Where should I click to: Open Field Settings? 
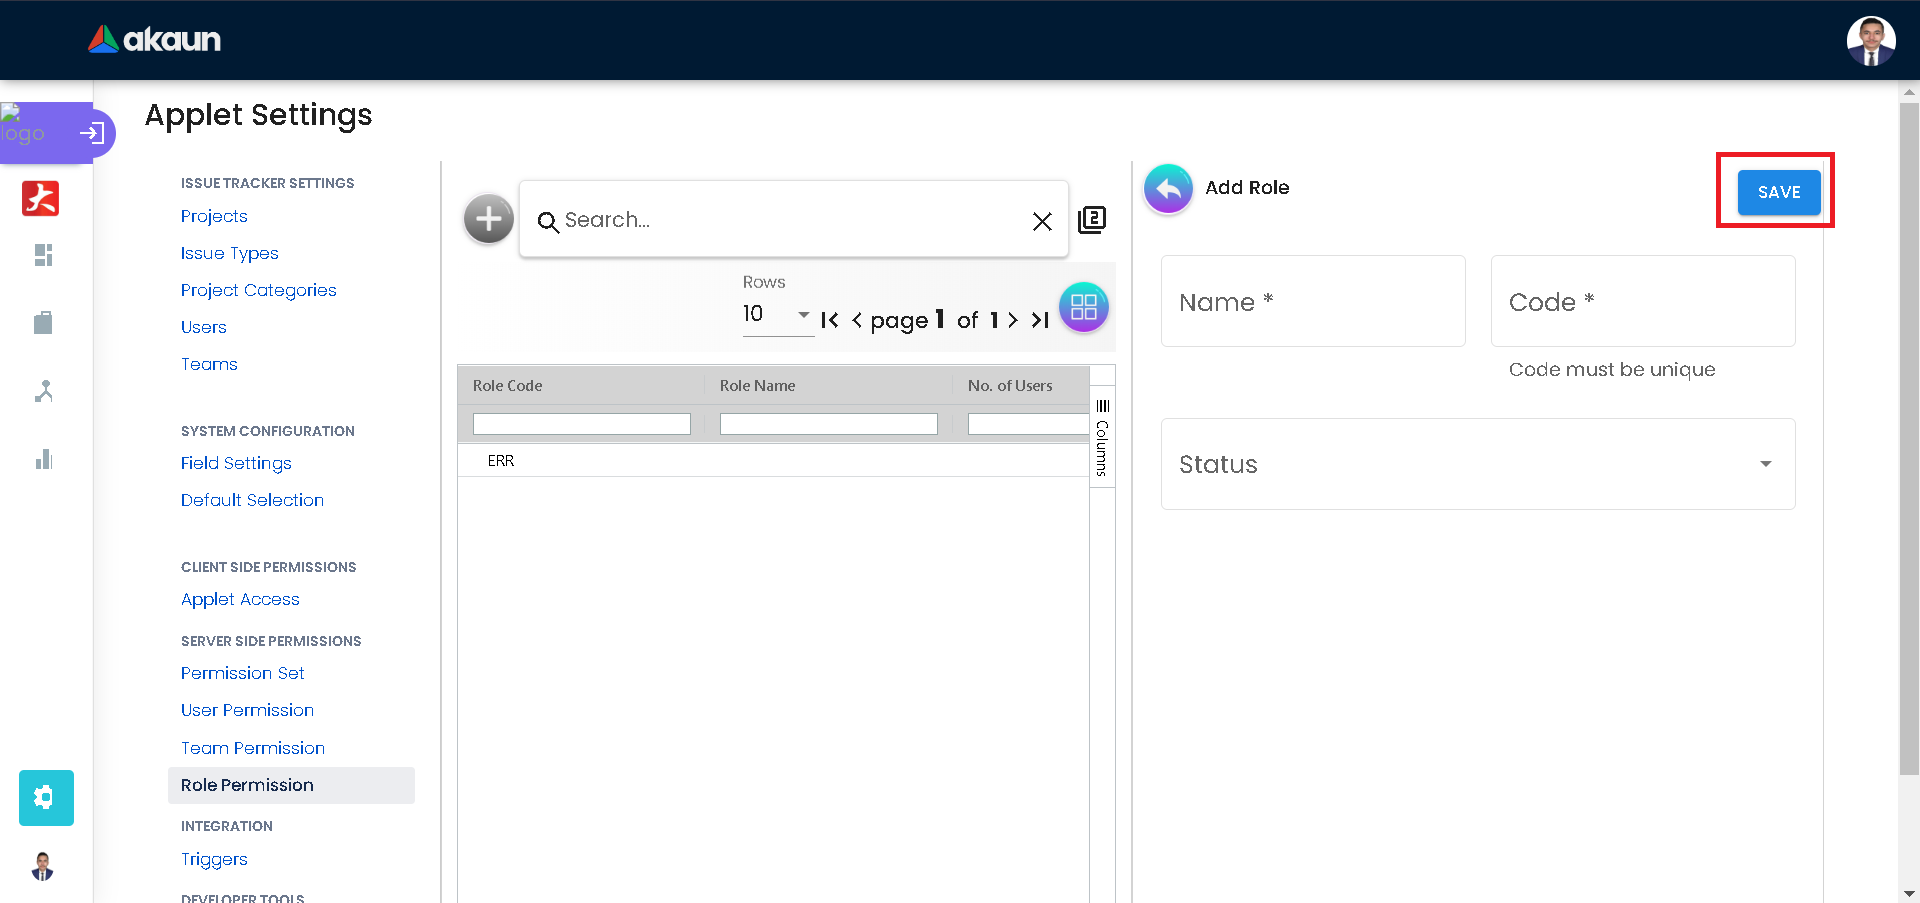pyautogui.click(x=236, y=463)
